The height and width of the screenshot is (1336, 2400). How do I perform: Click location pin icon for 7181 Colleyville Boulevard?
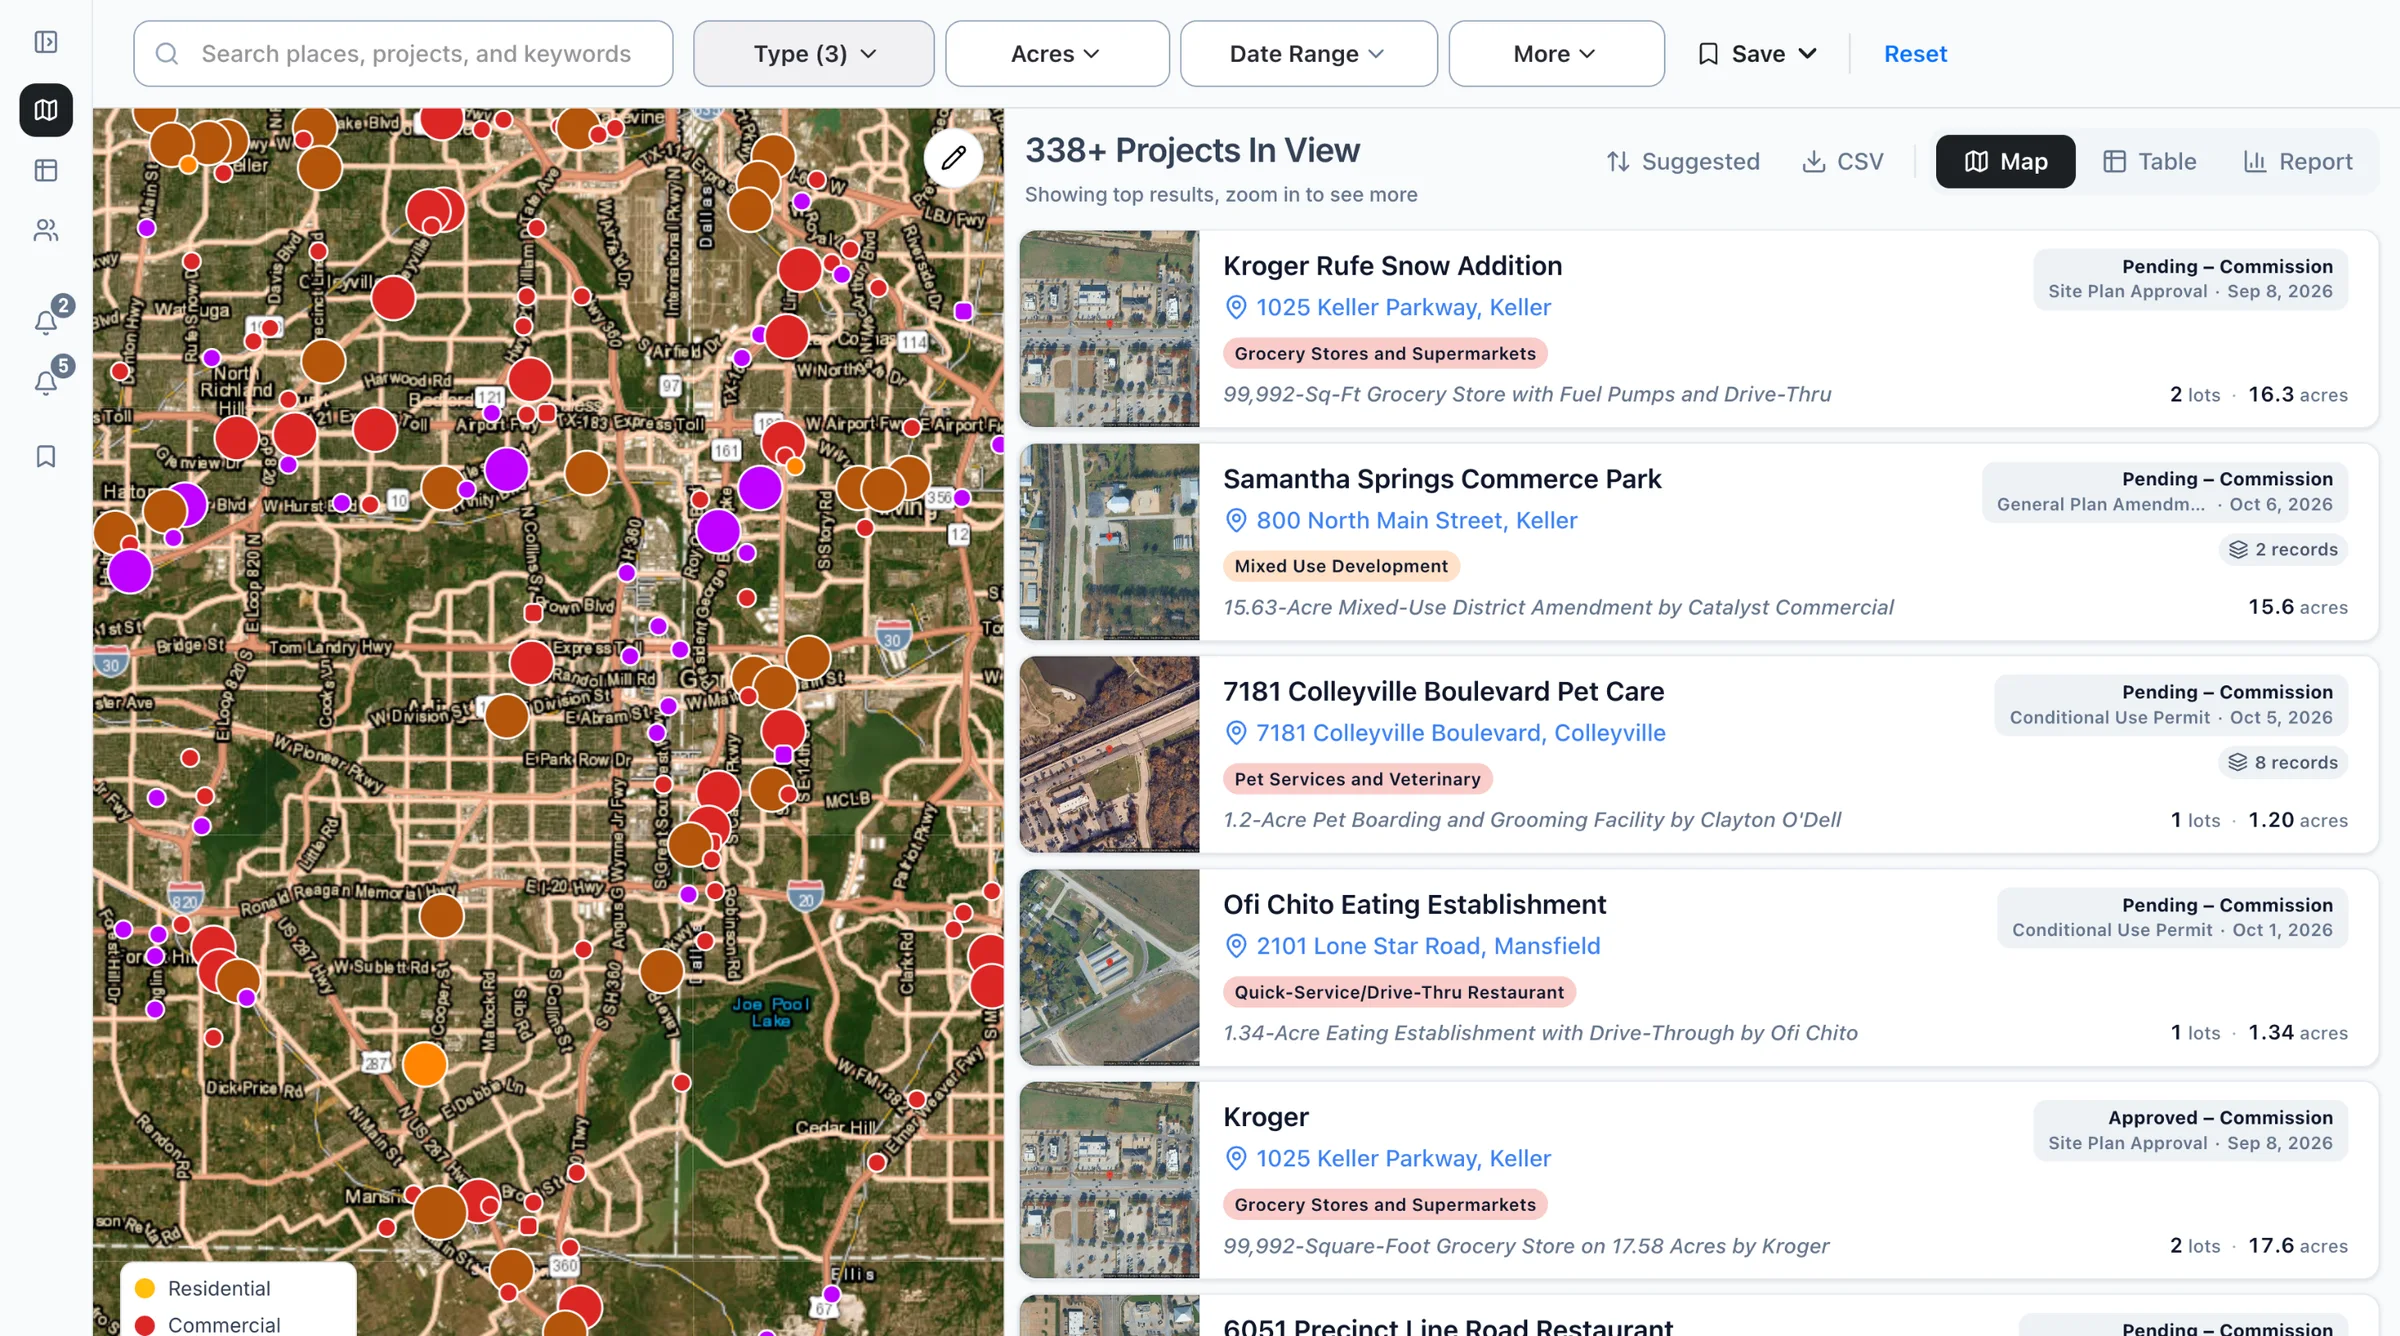click(1236, 733)
